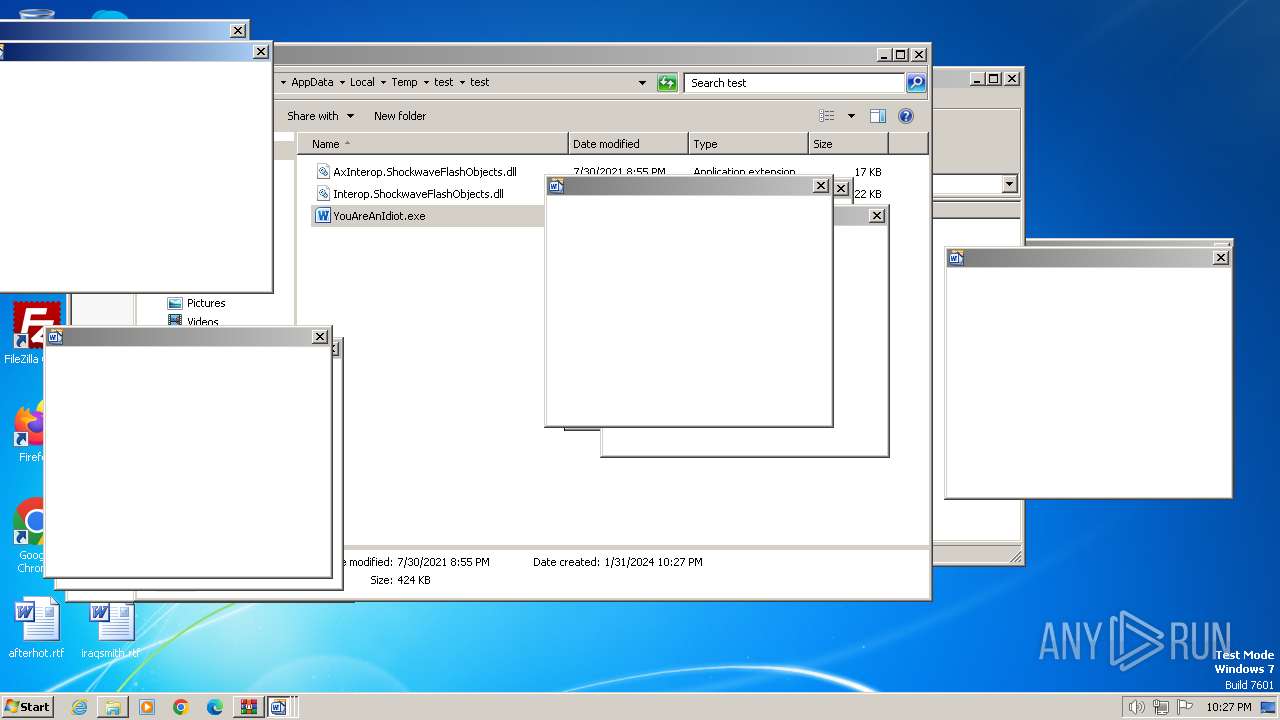The image size is (1280, 720).
Task: Expand the arrow before AppData breadcrumb
Action: tap(284, 83)
